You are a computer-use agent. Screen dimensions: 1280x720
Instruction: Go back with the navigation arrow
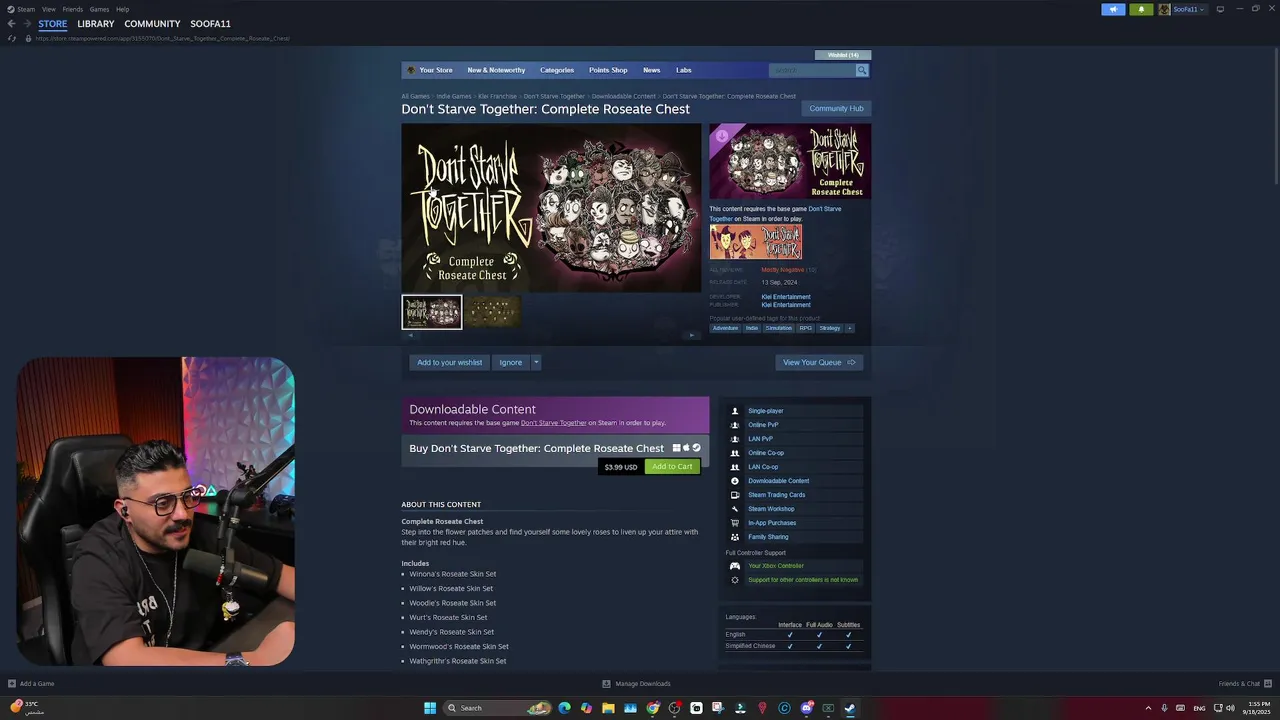point(11,24)
